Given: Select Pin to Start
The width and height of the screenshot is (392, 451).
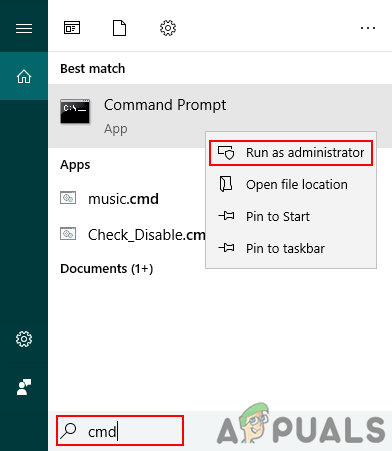Looking at the screenshot, I should click(291, 216).
